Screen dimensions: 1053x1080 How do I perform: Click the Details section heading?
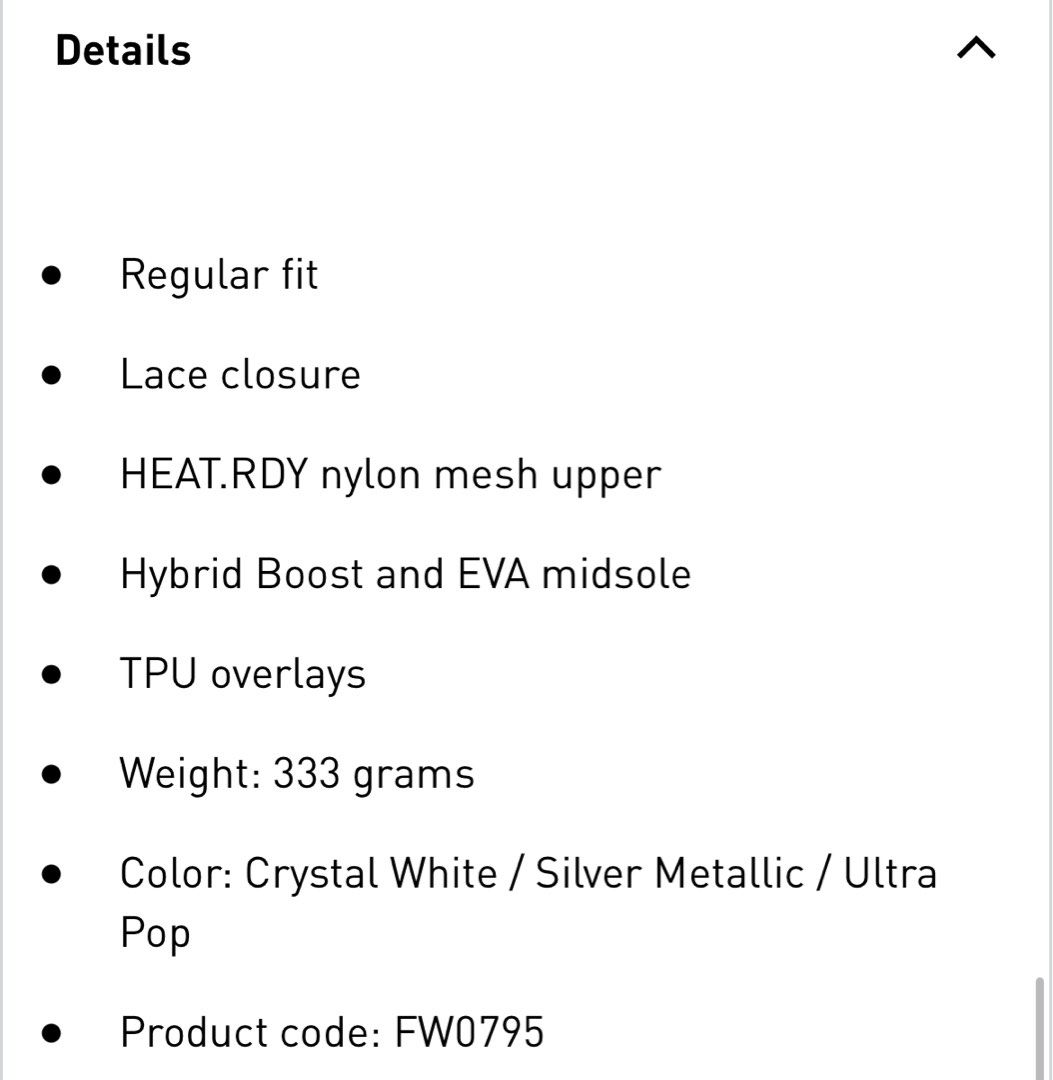point(123,50)
